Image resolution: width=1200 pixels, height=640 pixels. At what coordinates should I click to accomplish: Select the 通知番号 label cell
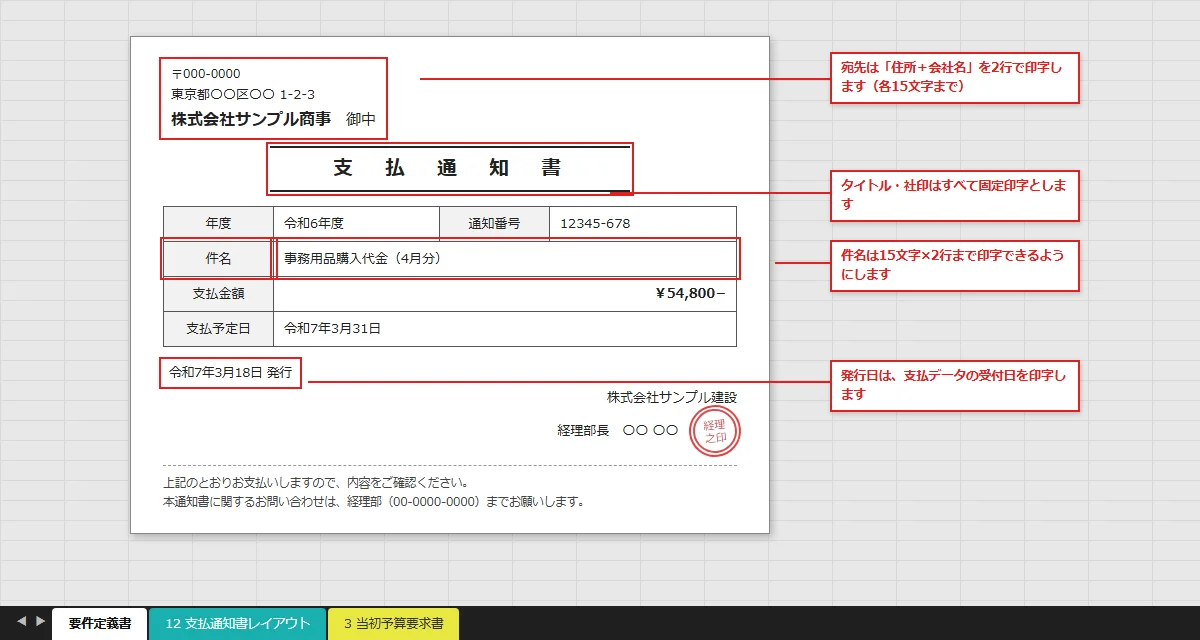tap(494, 223)
